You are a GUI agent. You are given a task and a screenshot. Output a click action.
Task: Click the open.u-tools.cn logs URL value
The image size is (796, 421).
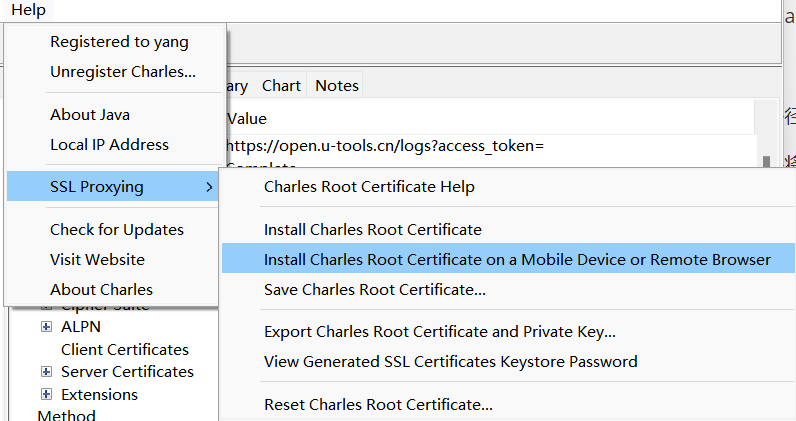[x=385, y=146]
